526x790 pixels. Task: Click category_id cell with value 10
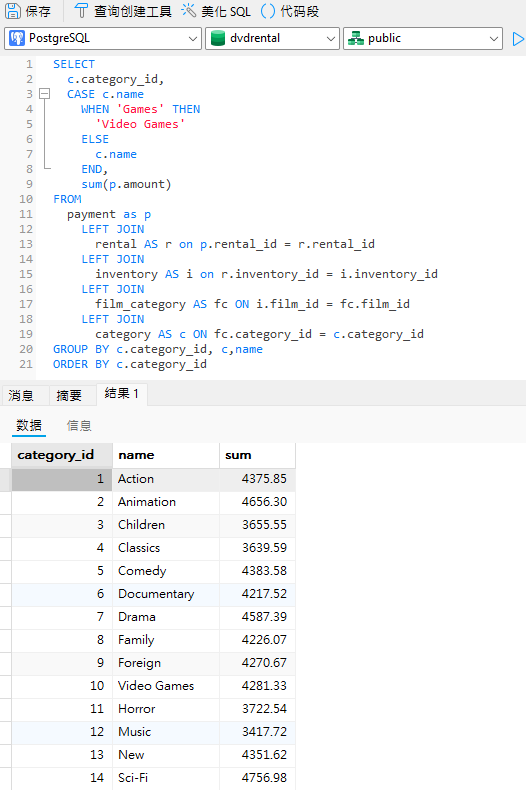point(62,686)
